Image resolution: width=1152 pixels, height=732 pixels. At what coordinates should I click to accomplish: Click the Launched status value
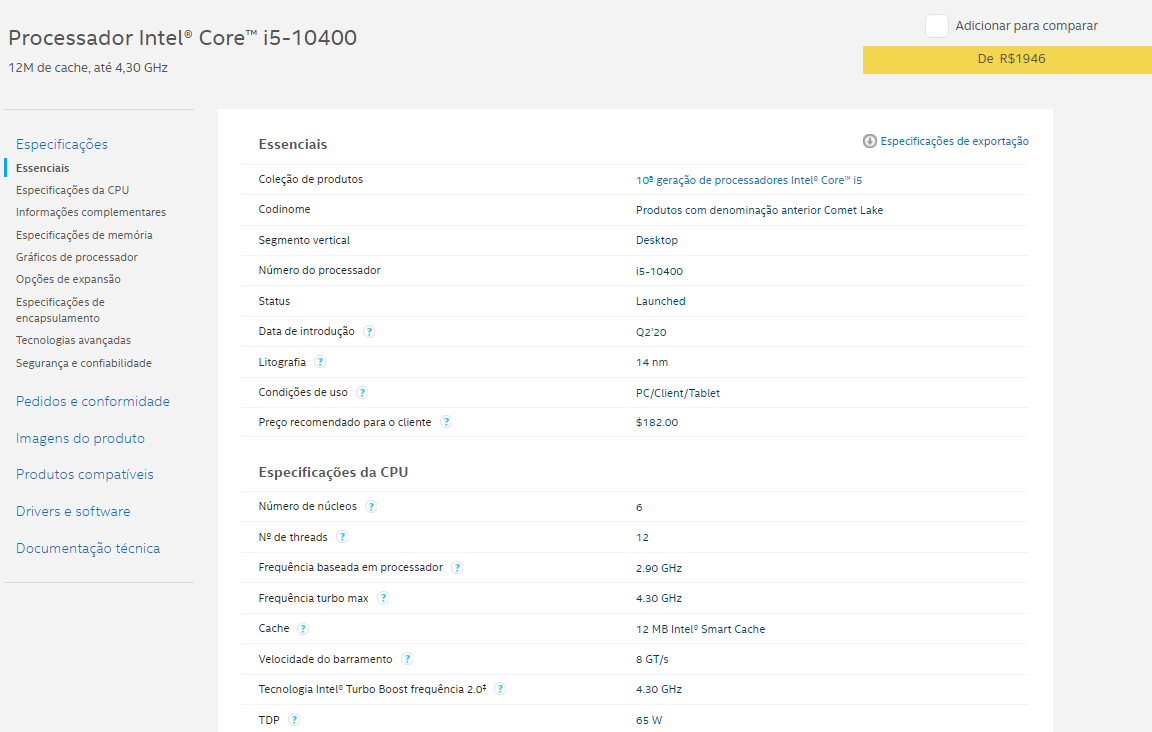660,301
